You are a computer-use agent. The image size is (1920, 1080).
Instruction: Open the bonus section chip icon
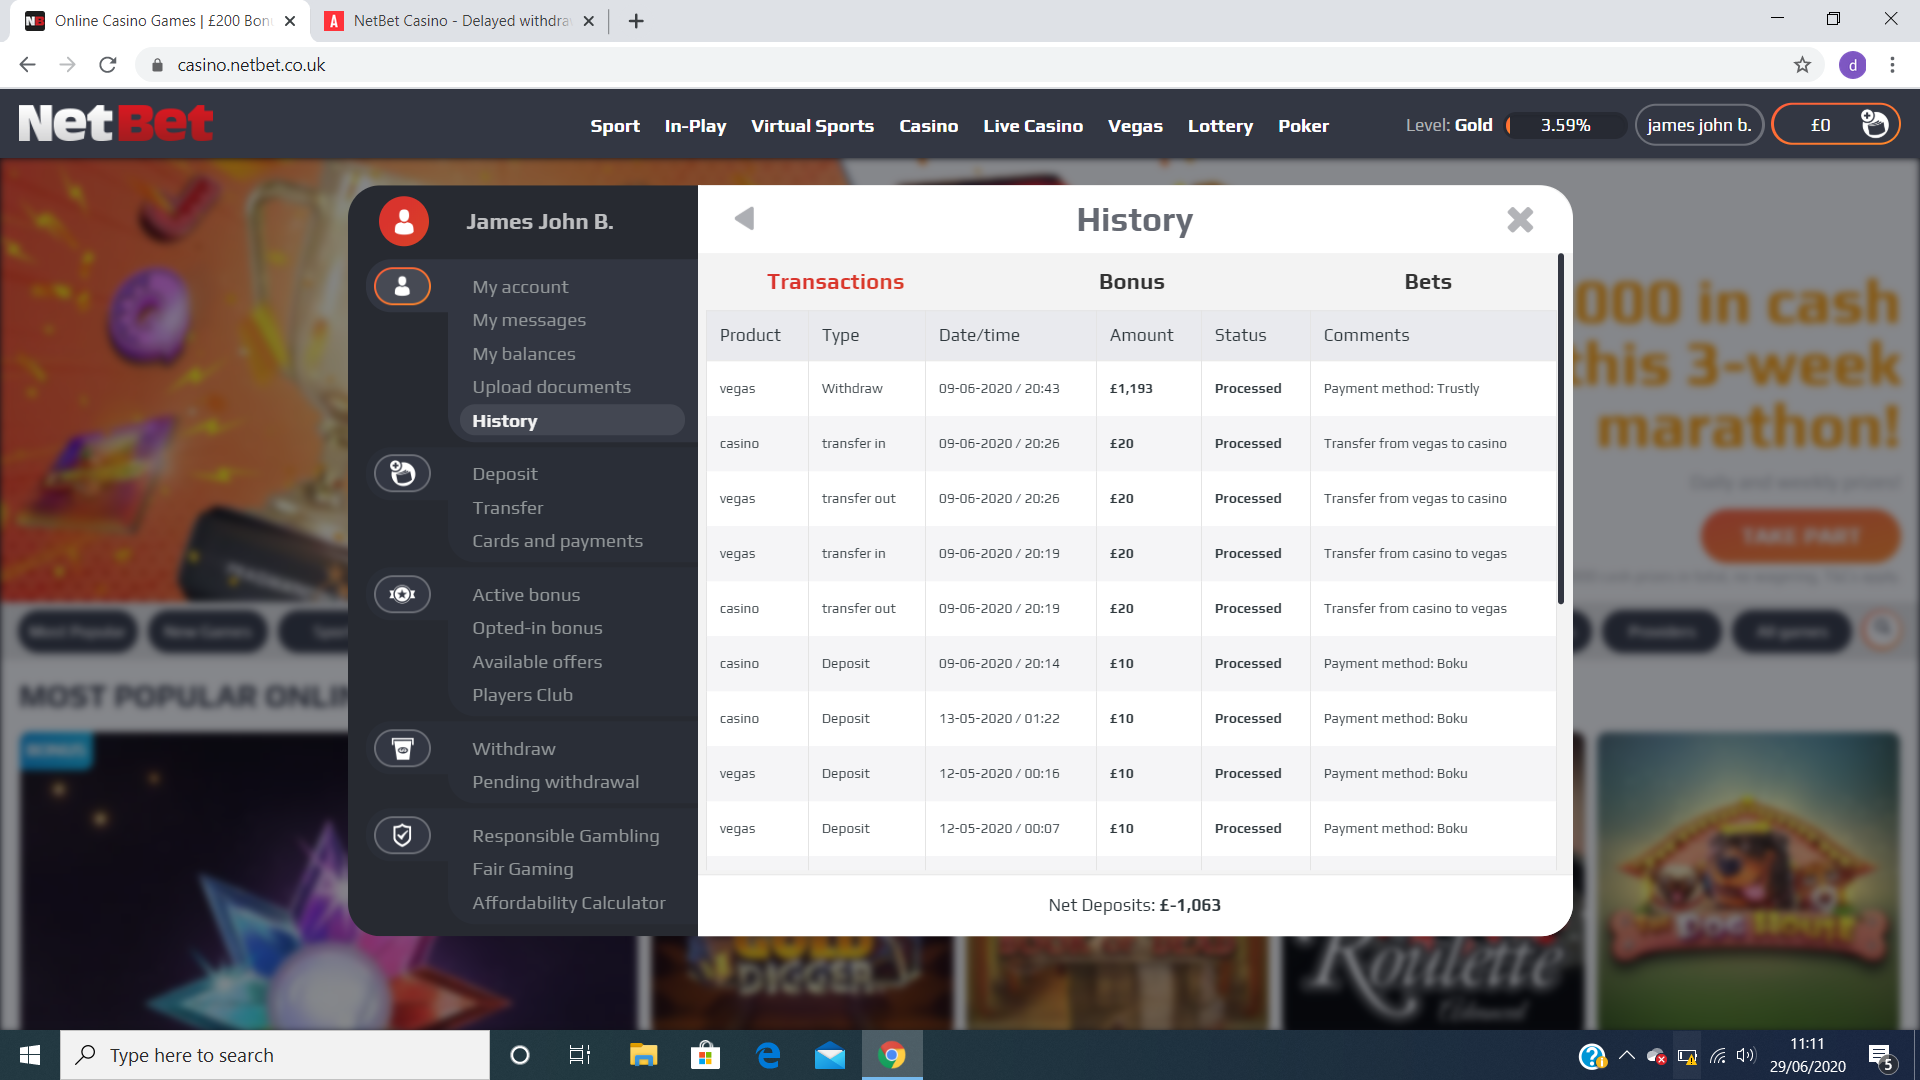[402, 594]
